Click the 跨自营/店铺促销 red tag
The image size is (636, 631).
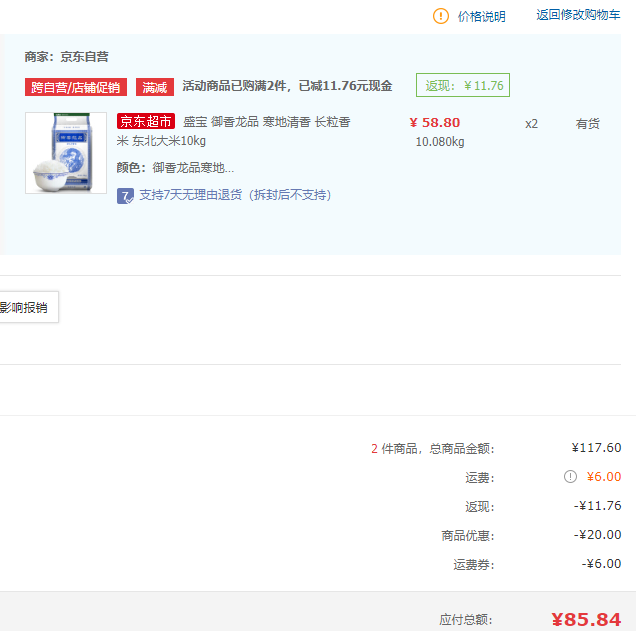(76, 87)
